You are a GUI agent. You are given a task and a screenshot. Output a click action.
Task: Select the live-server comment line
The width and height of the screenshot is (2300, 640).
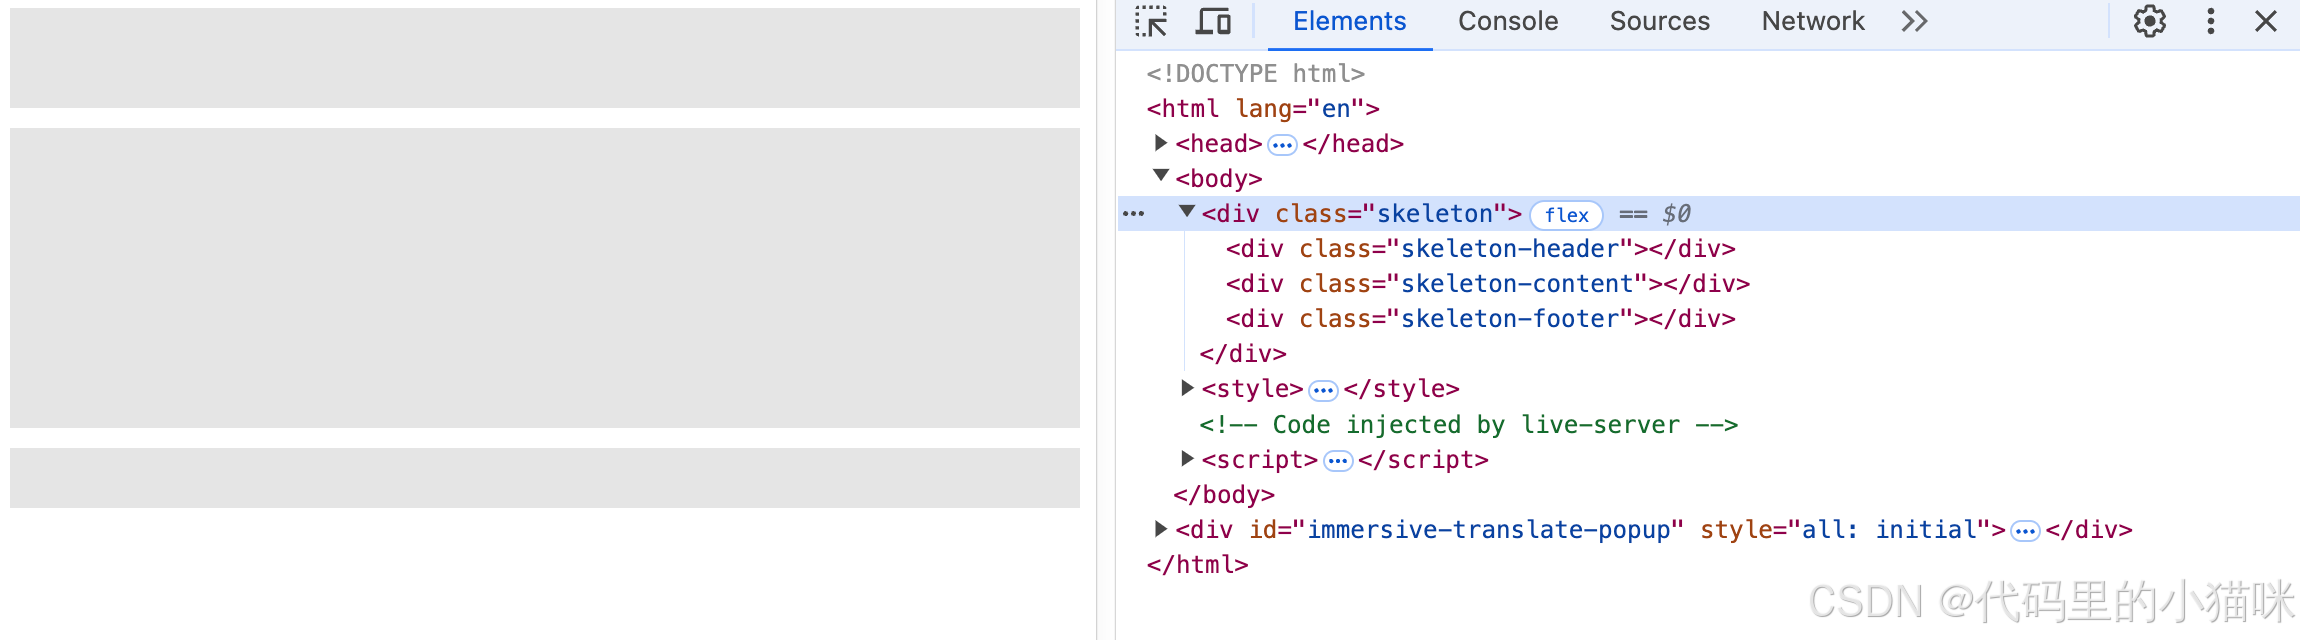click(1468, 425)
